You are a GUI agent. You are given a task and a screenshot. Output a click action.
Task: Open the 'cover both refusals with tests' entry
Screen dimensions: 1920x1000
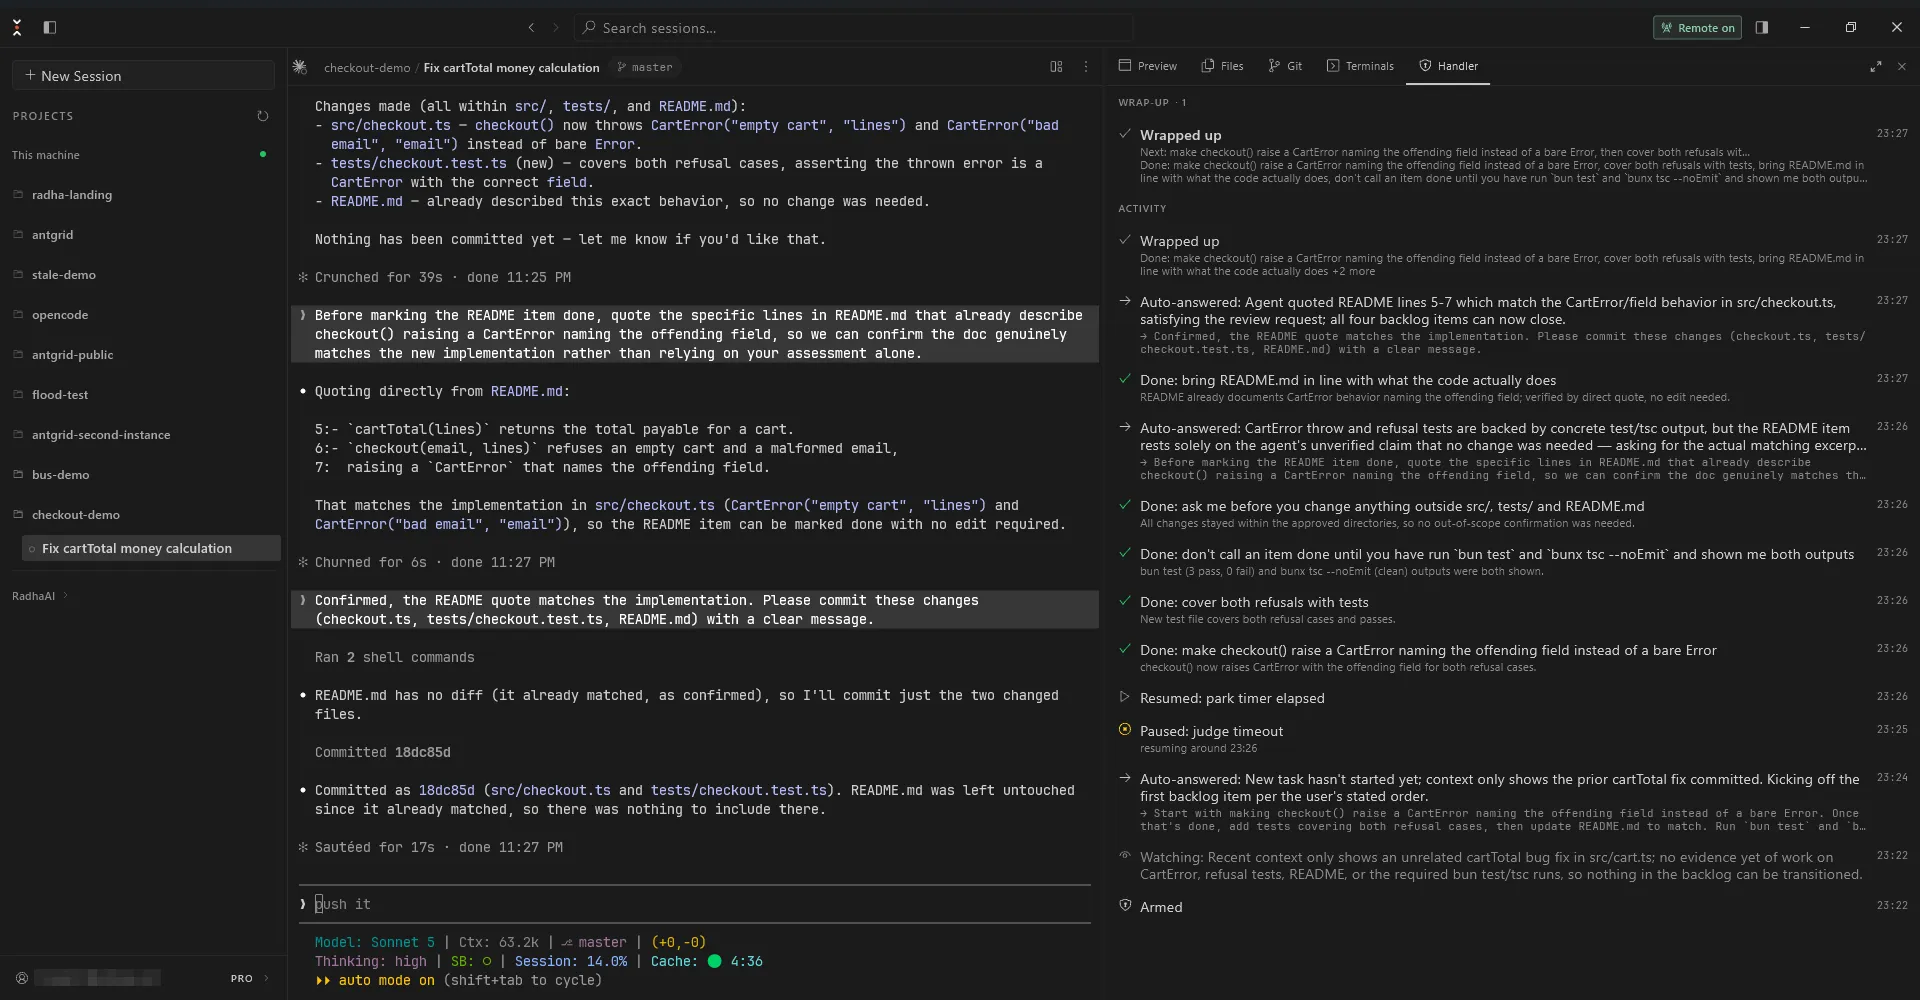point(1512,610)
